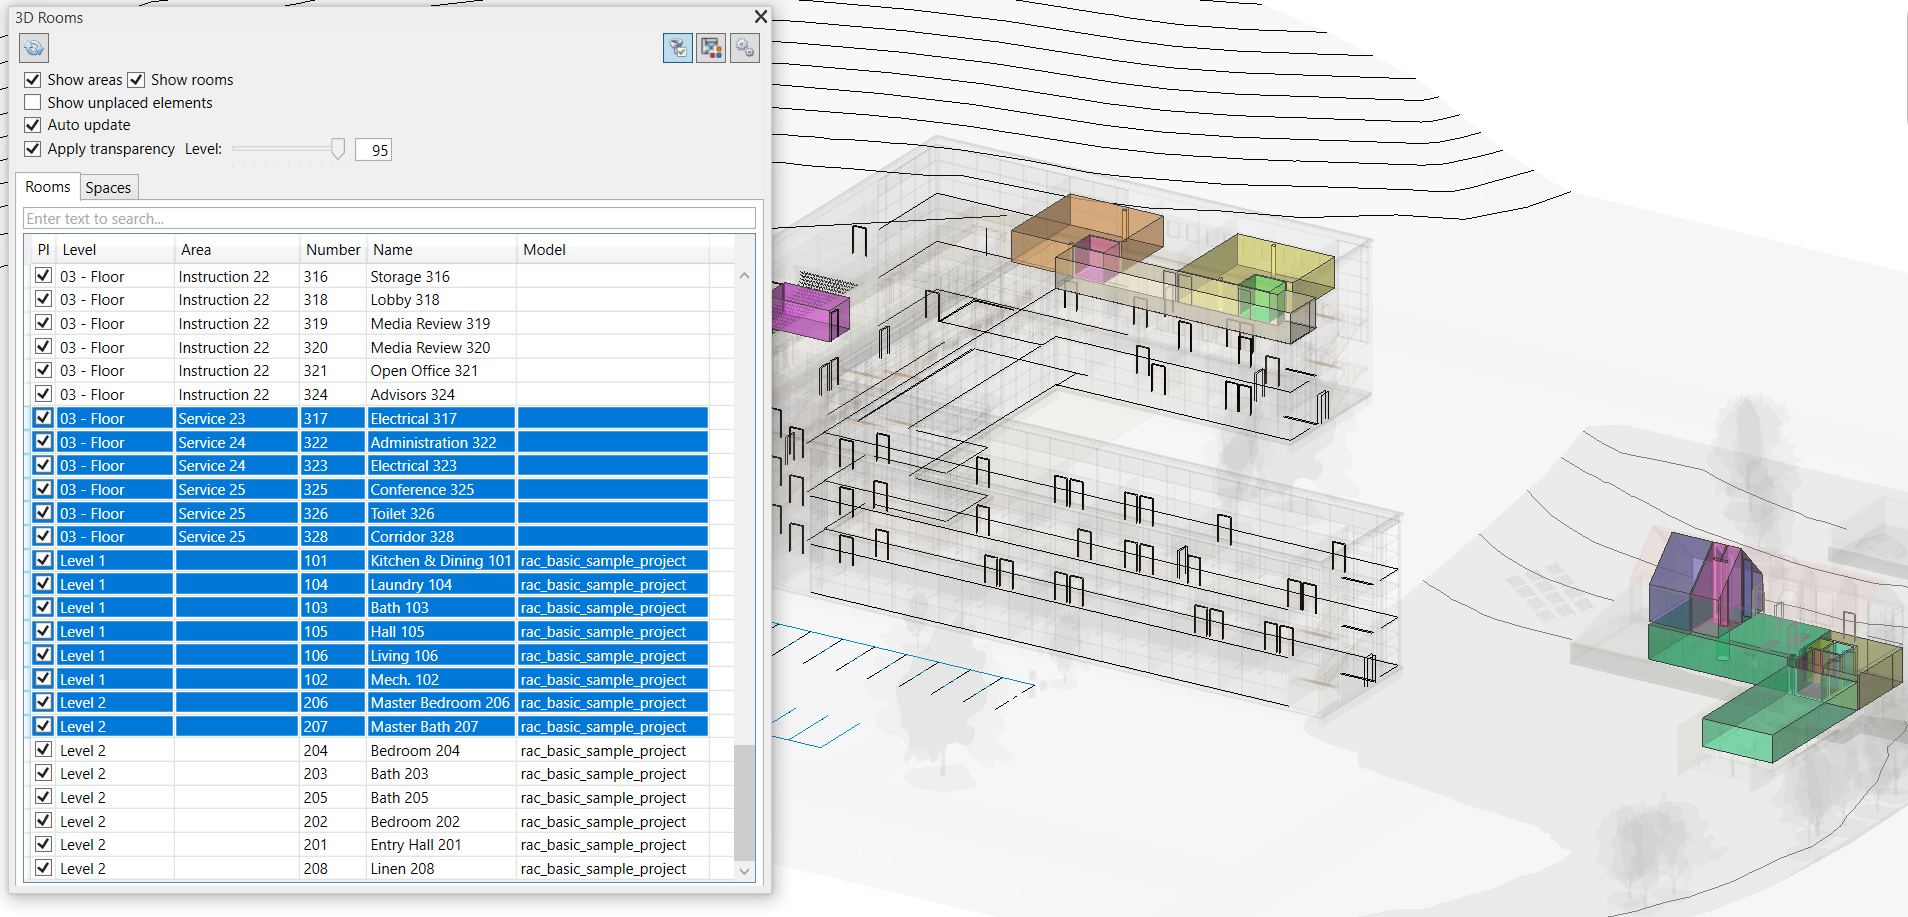Toggle the filter selection icon button
The image size is (1908, 917).
pyautogui.click(x=677, y=48)
